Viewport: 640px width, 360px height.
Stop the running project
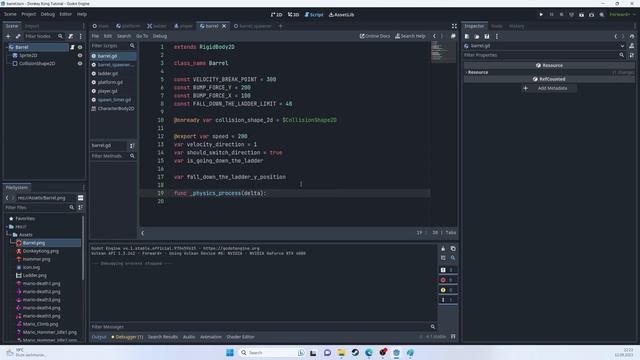click(561, 15)
